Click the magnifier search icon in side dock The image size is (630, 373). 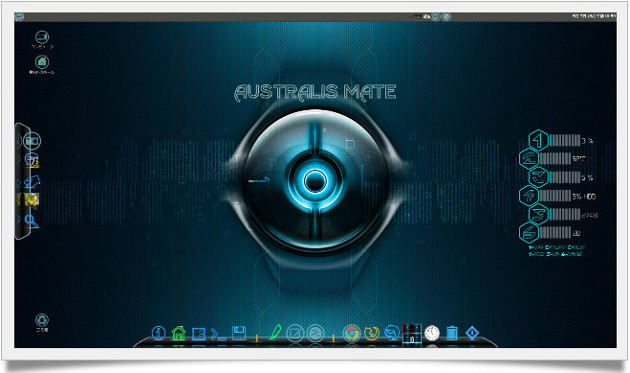point(31,221)
